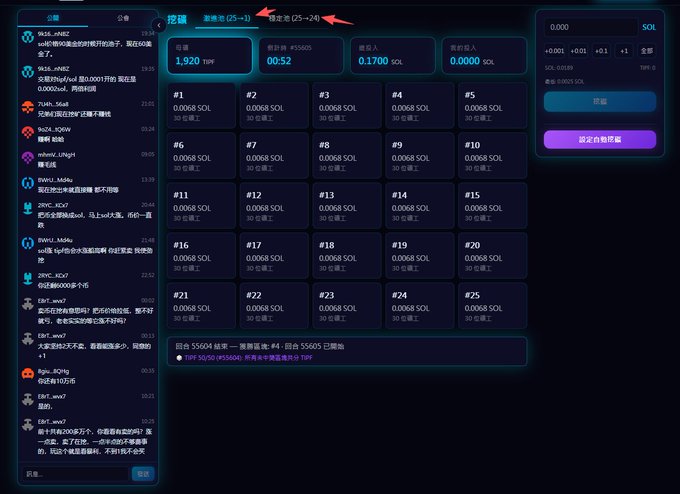Select the 激進池 (25→1) pool tab
The height and width of the screenshot is (494, 680).
pyautogui.click(x=227, y=18)
